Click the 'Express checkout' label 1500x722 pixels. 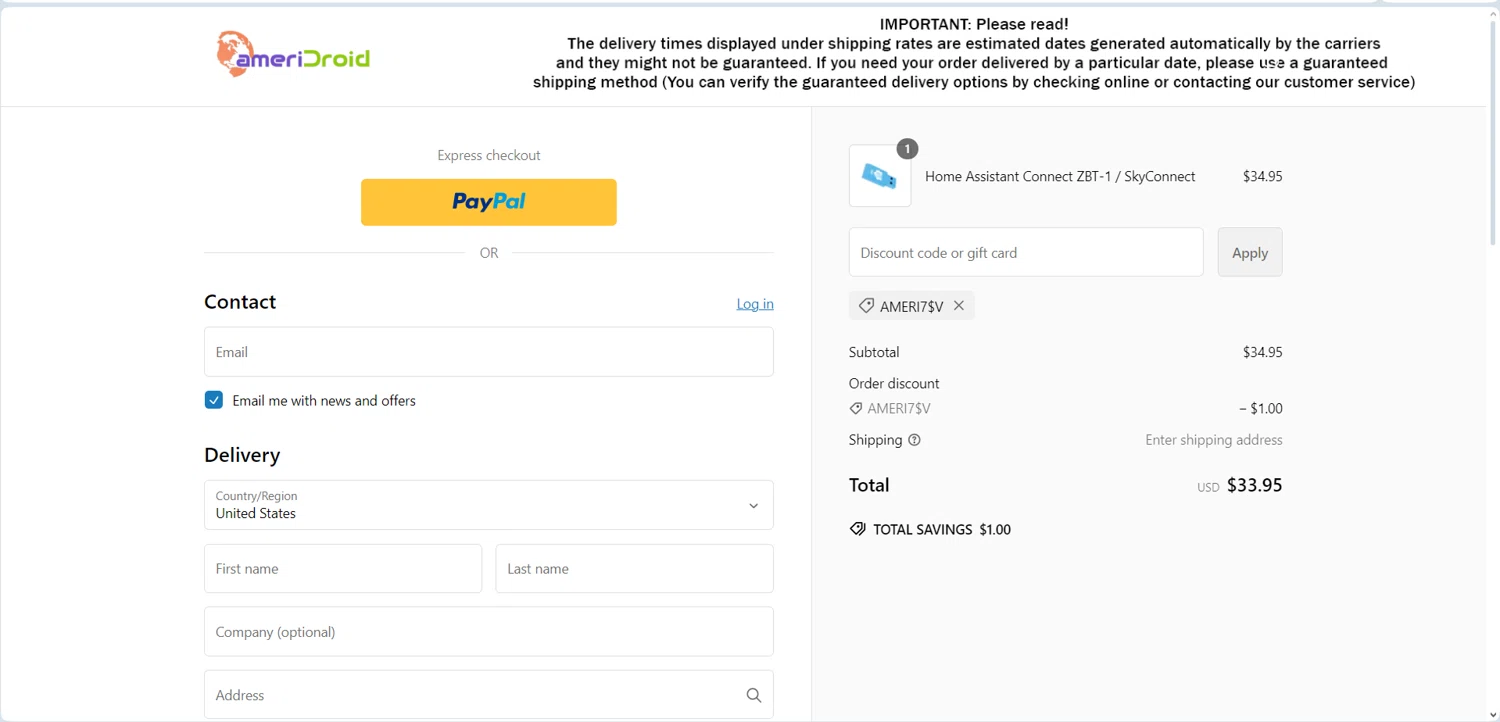coord(489,155)
